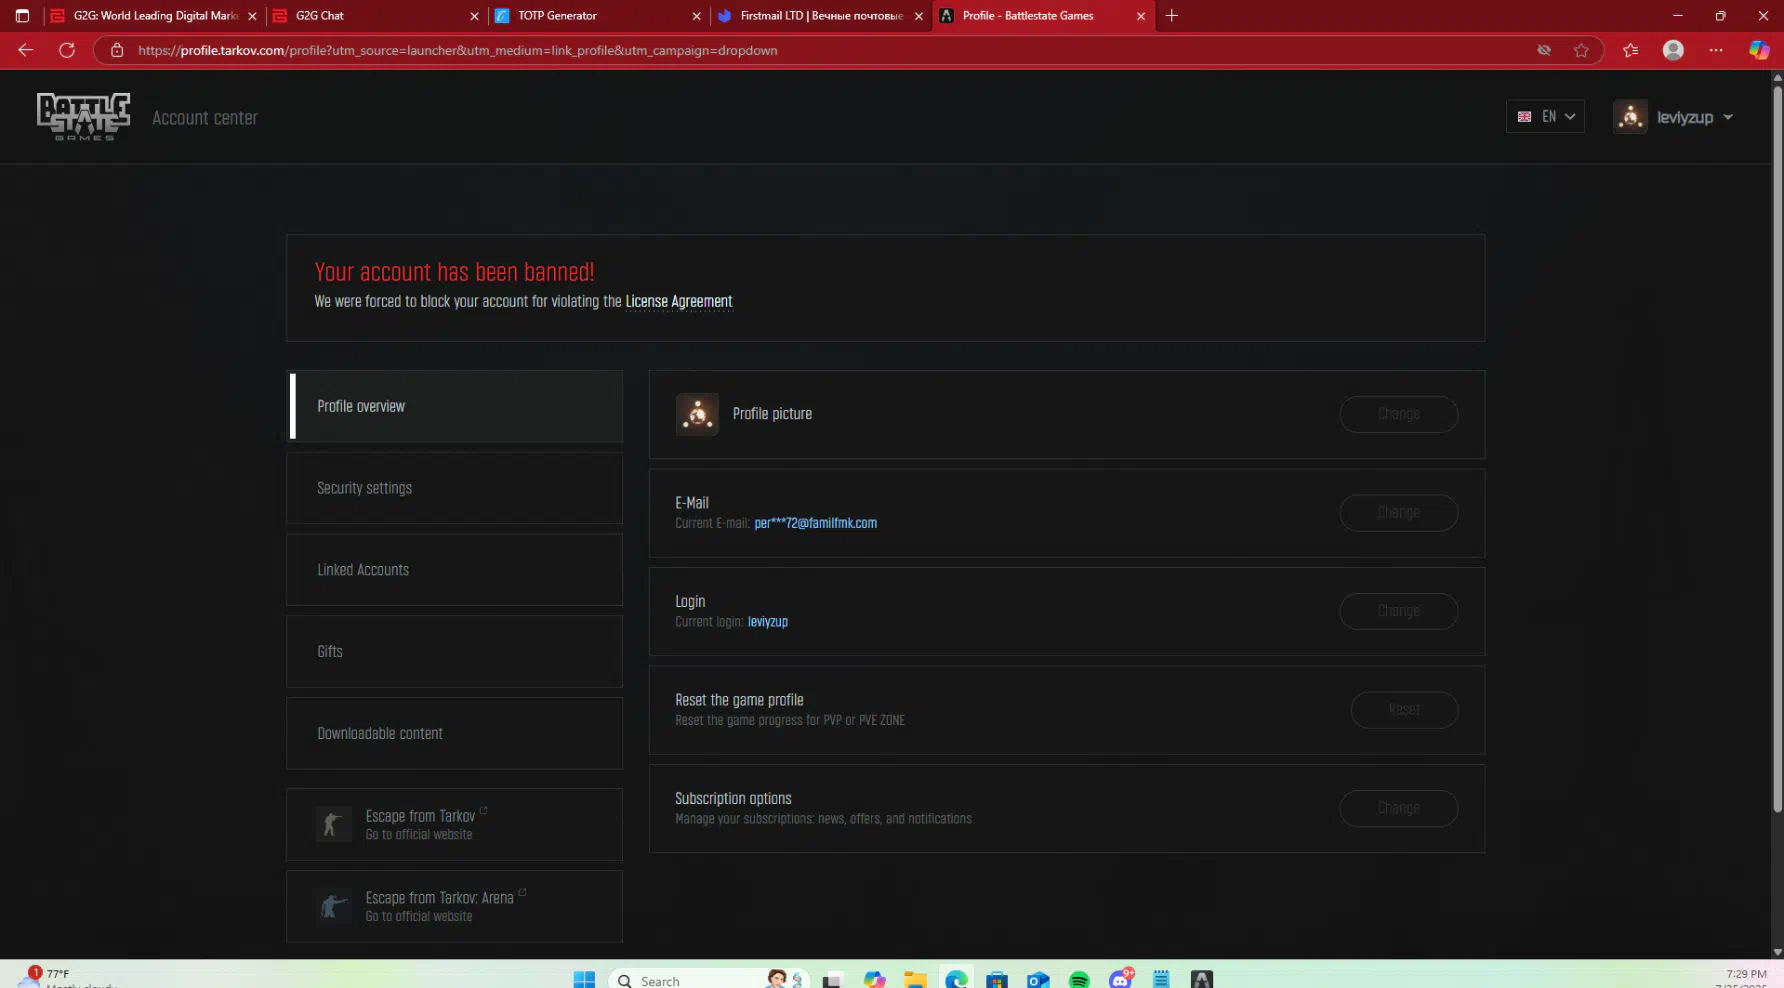Viewport: 1784px width, 988px height.
Task: Open Gifts section
Action: (x=455, y=652)
